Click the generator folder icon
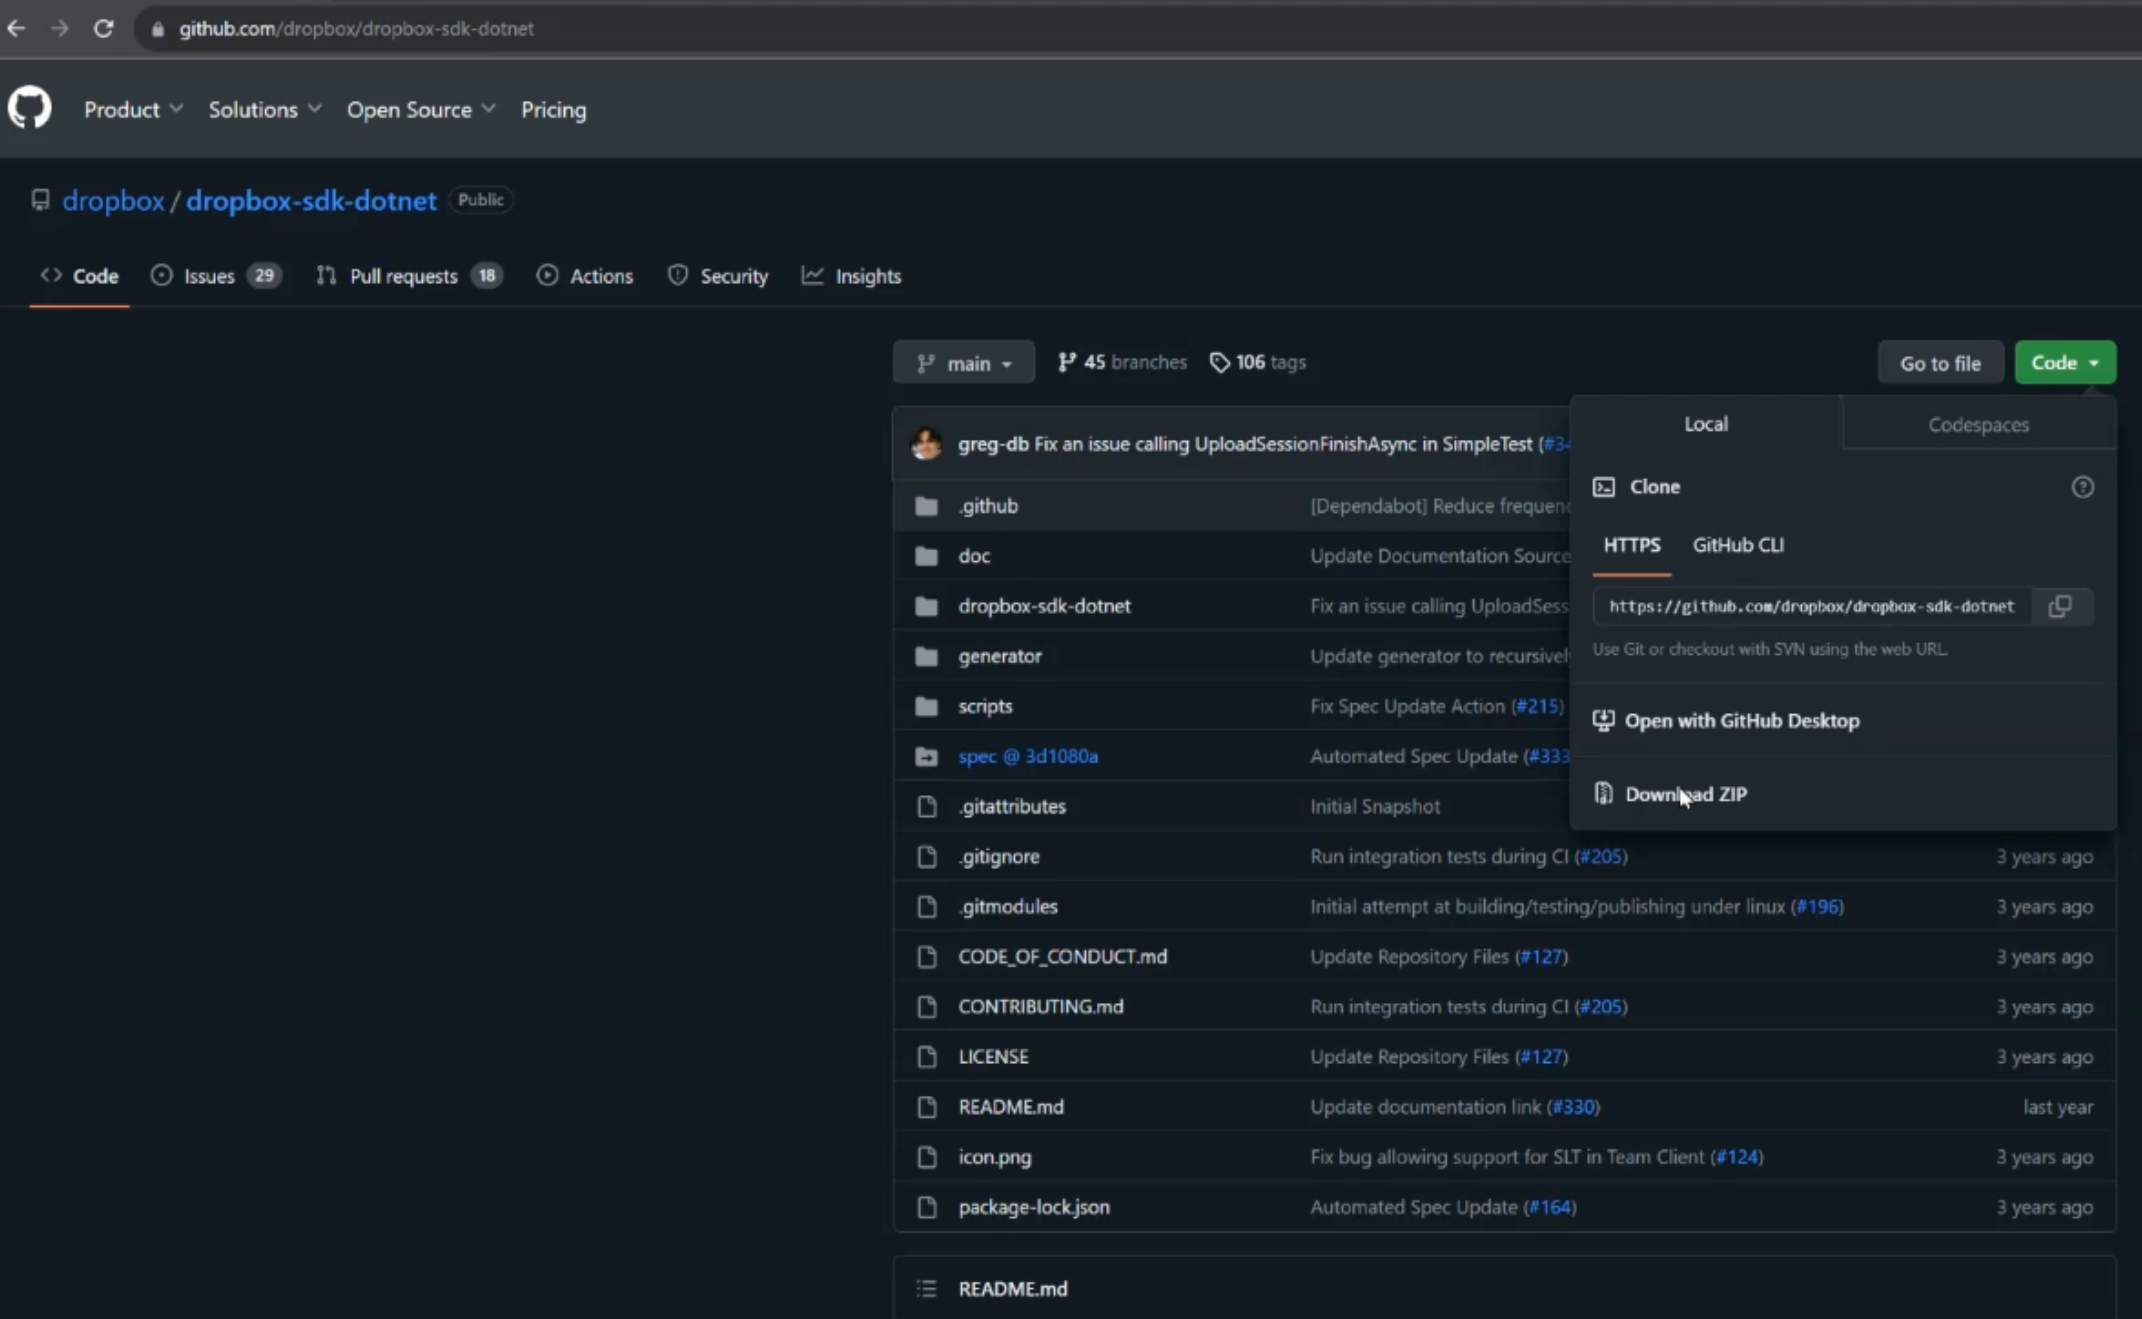This screenshot has width=2142, height=1319. click(x=927, y=656)
